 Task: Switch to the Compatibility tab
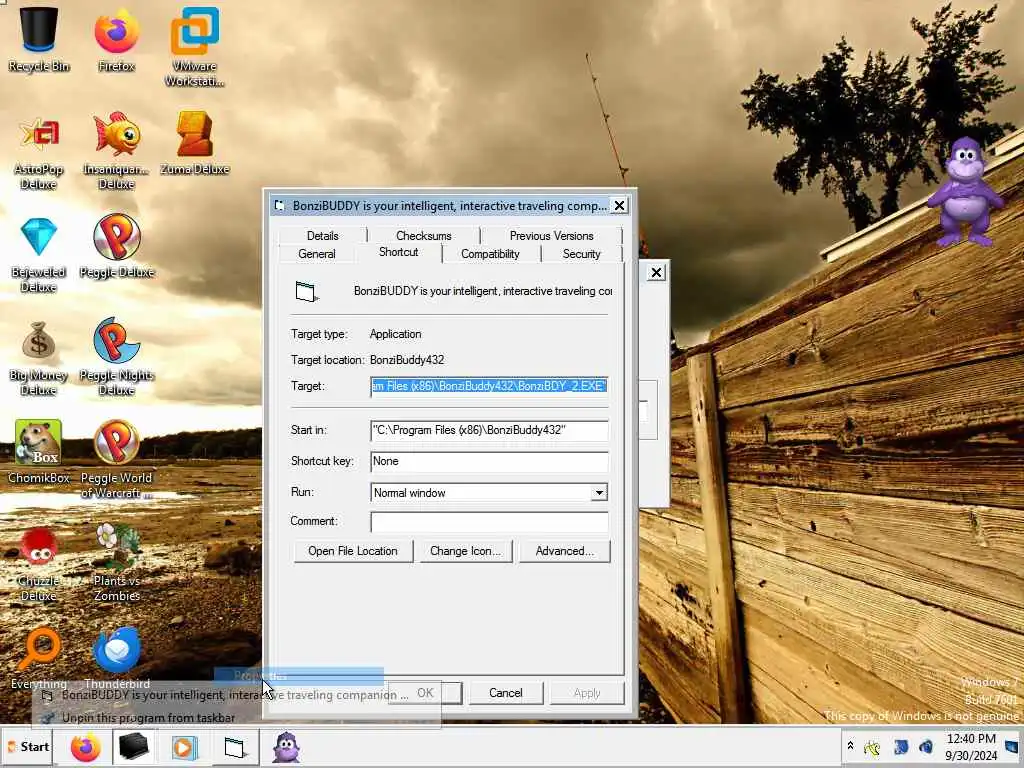coord(490,254)
